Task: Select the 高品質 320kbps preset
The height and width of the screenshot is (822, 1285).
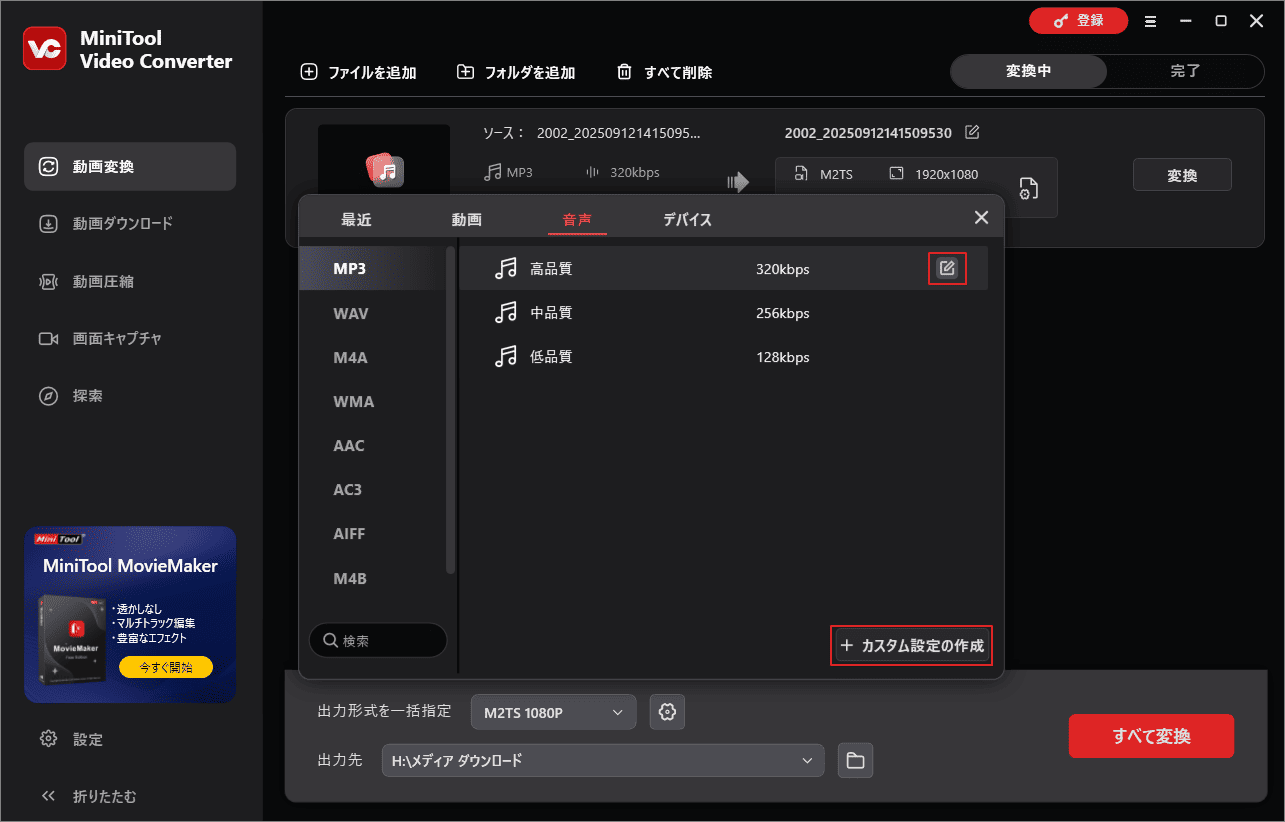Action: coord(724,269)
